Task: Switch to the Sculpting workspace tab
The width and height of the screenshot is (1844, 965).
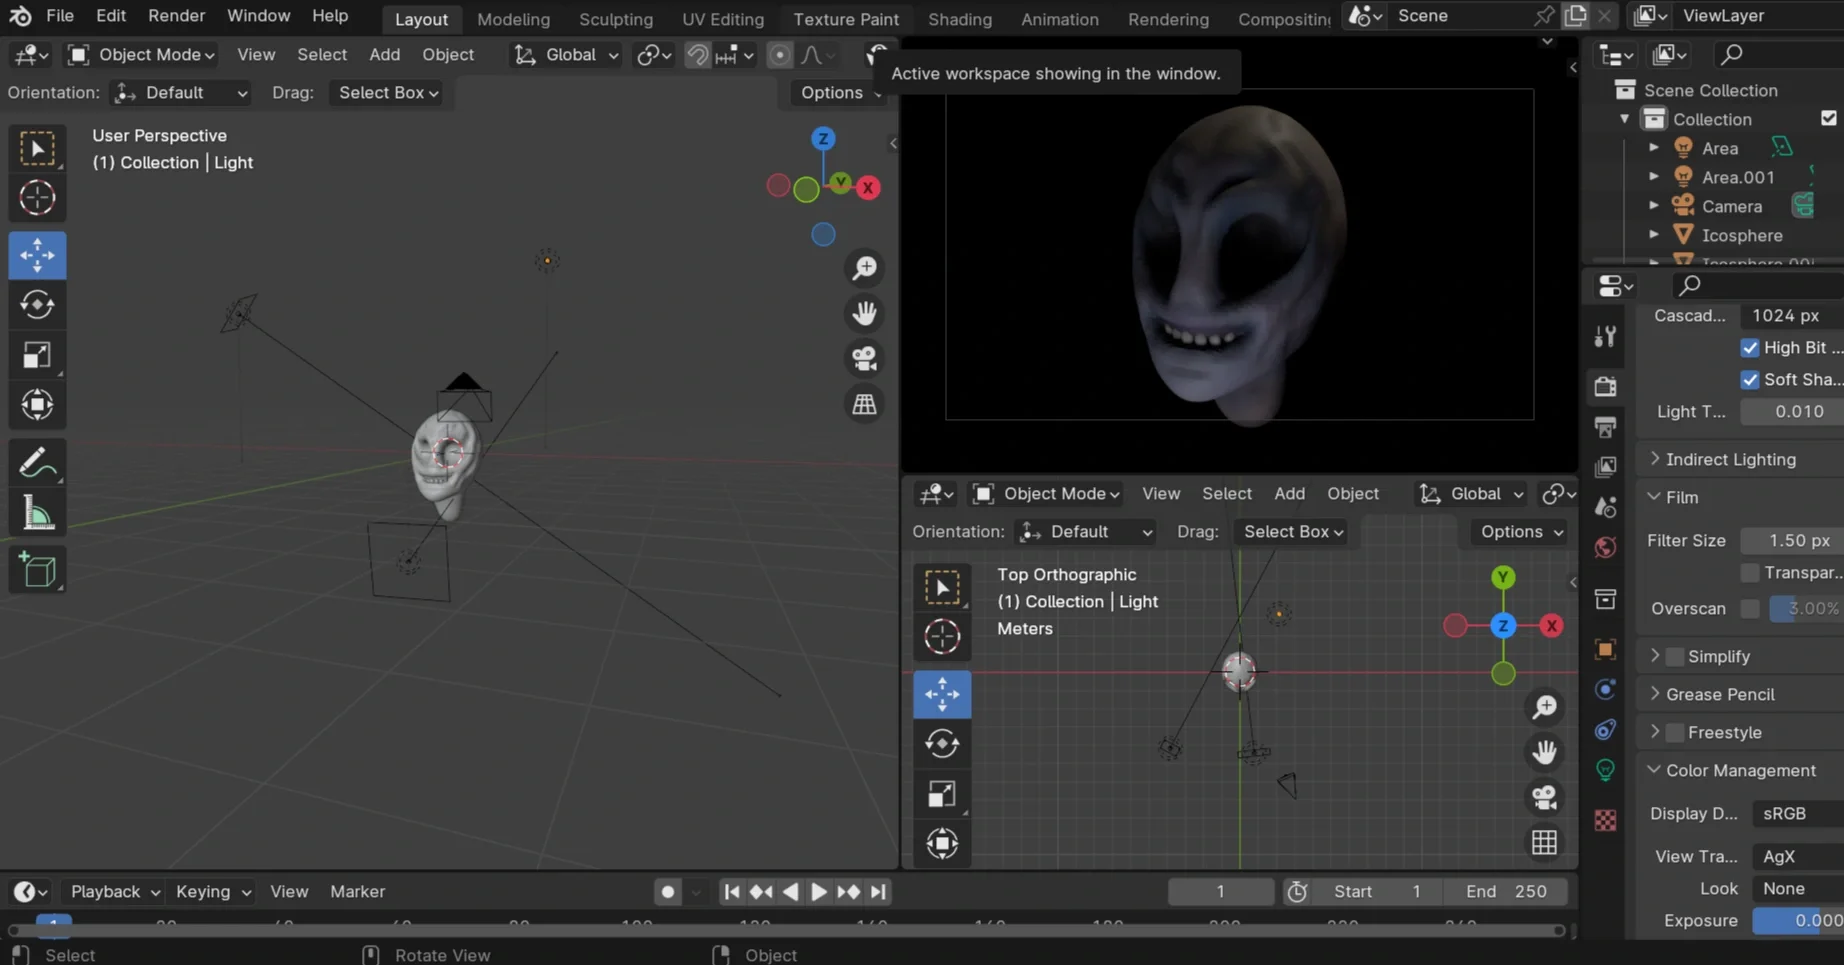Action: click(616, 19)
